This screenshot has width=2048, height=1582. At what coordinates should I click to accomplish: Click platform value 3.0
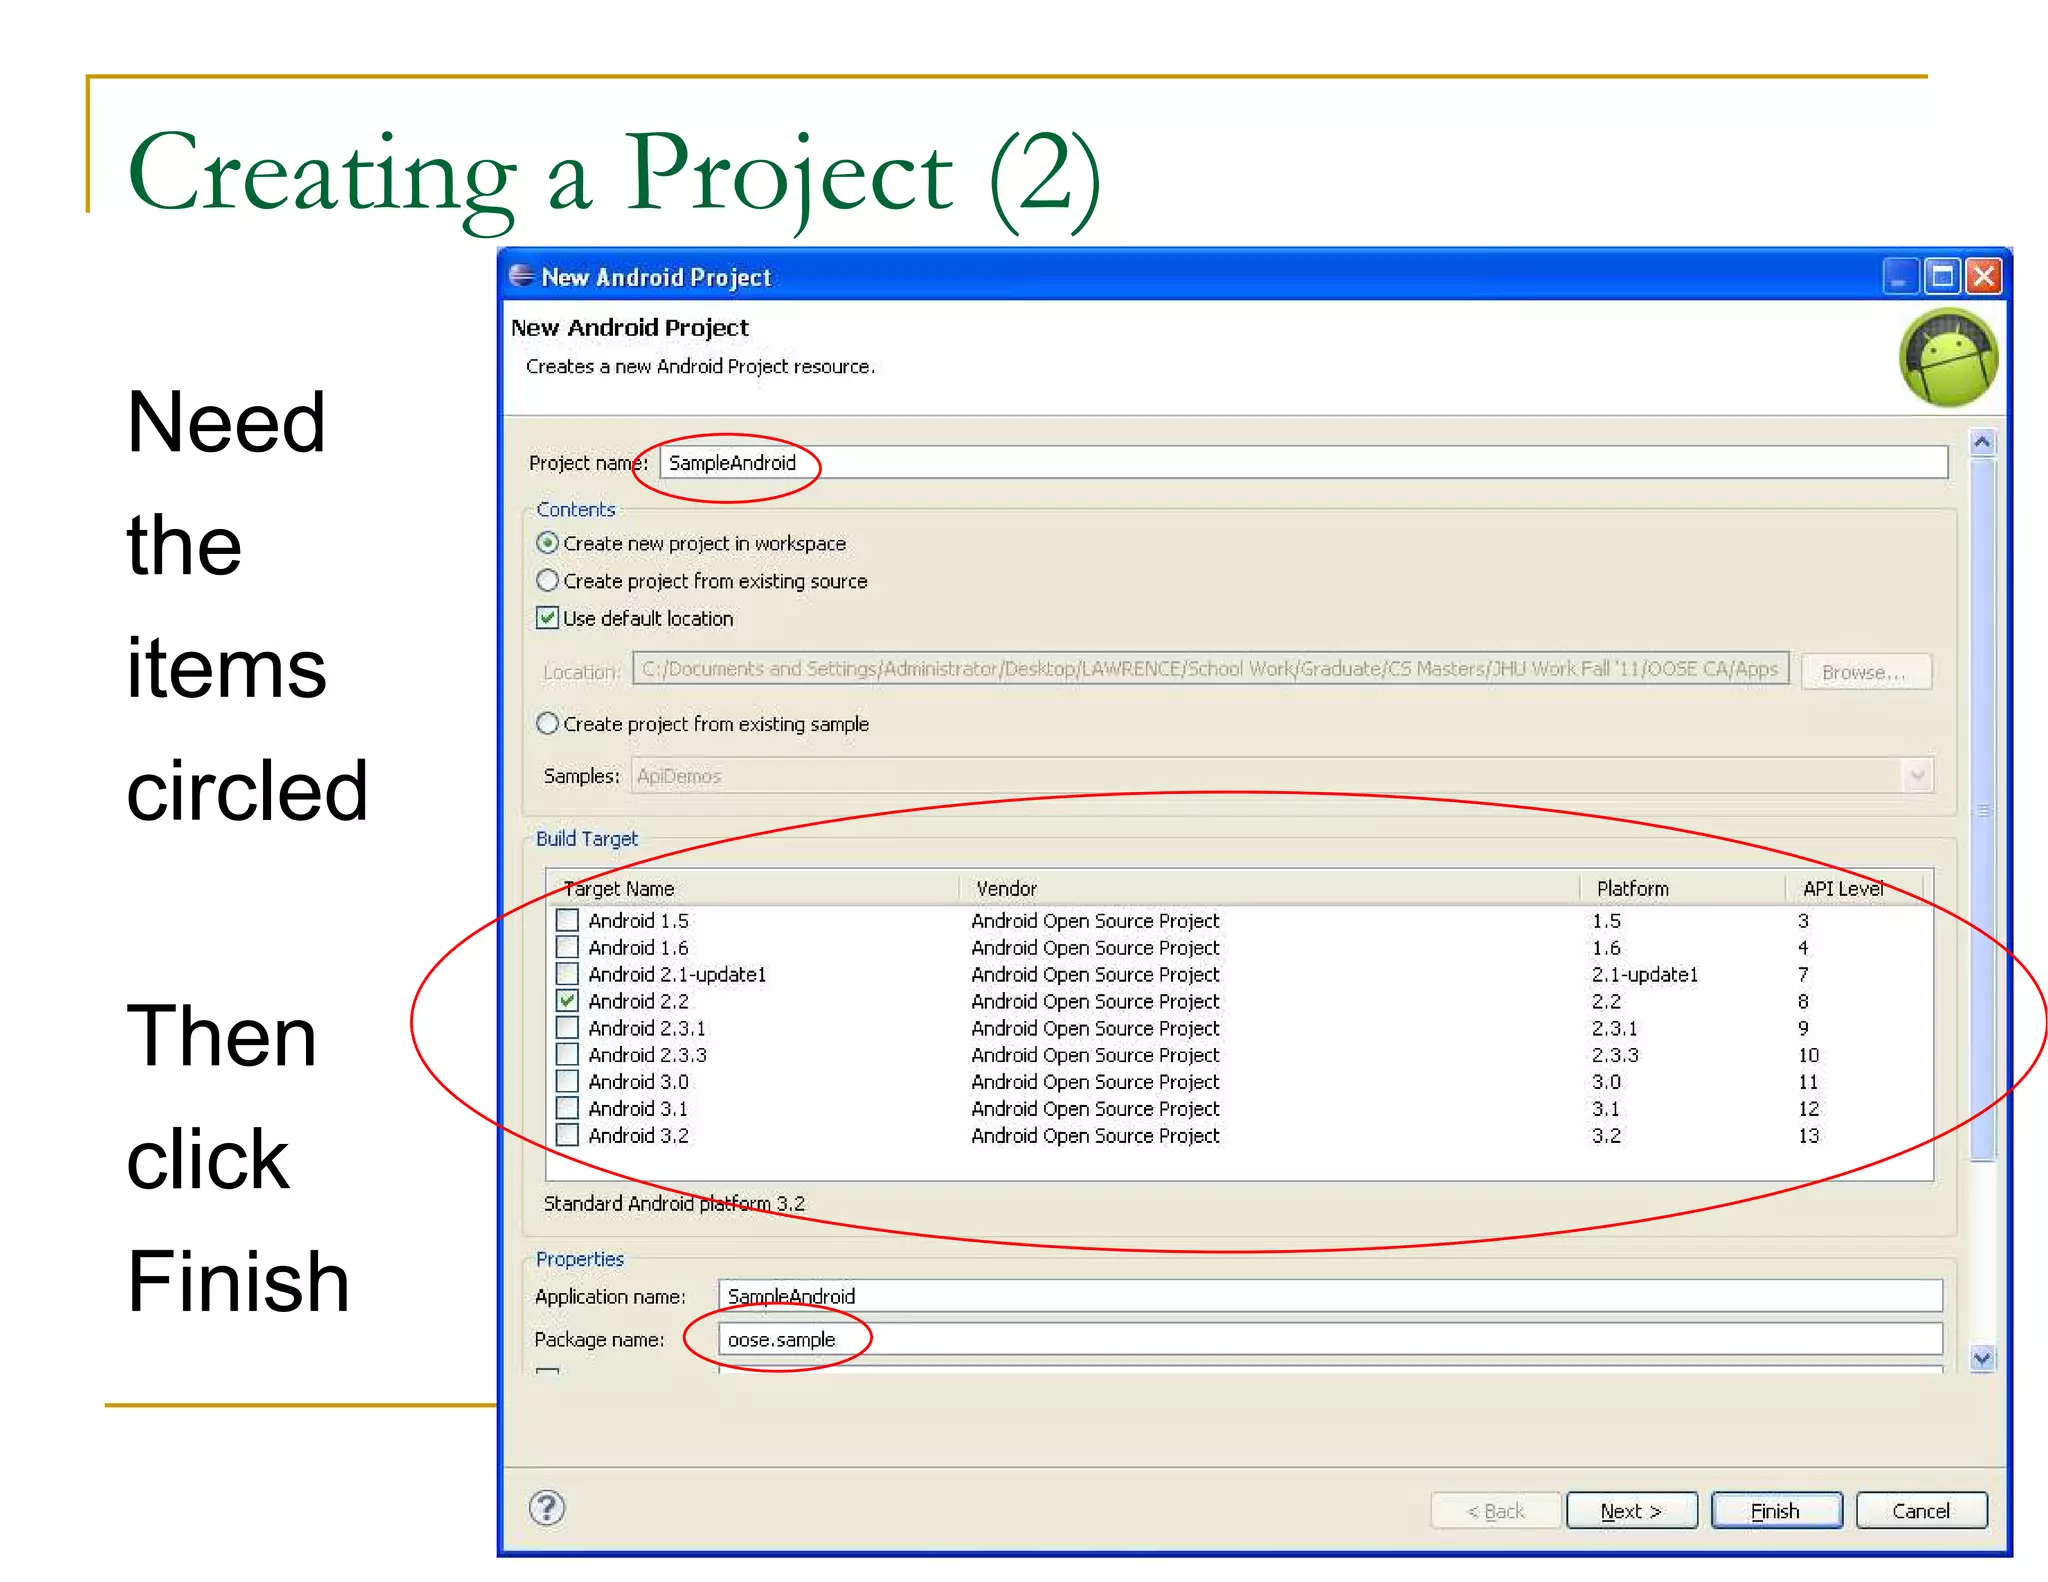[x=1606, y=1082]
